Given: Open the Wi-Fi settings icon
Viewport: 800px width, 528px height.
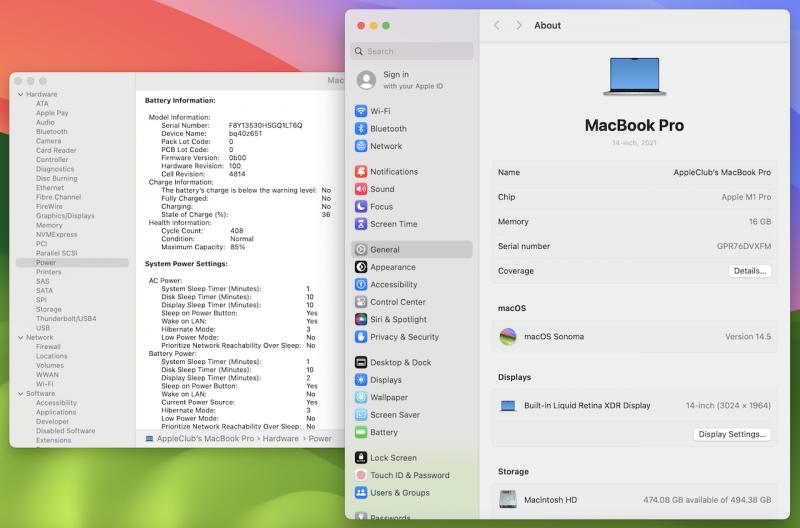Looking at the screenshot, I should 362,111.
